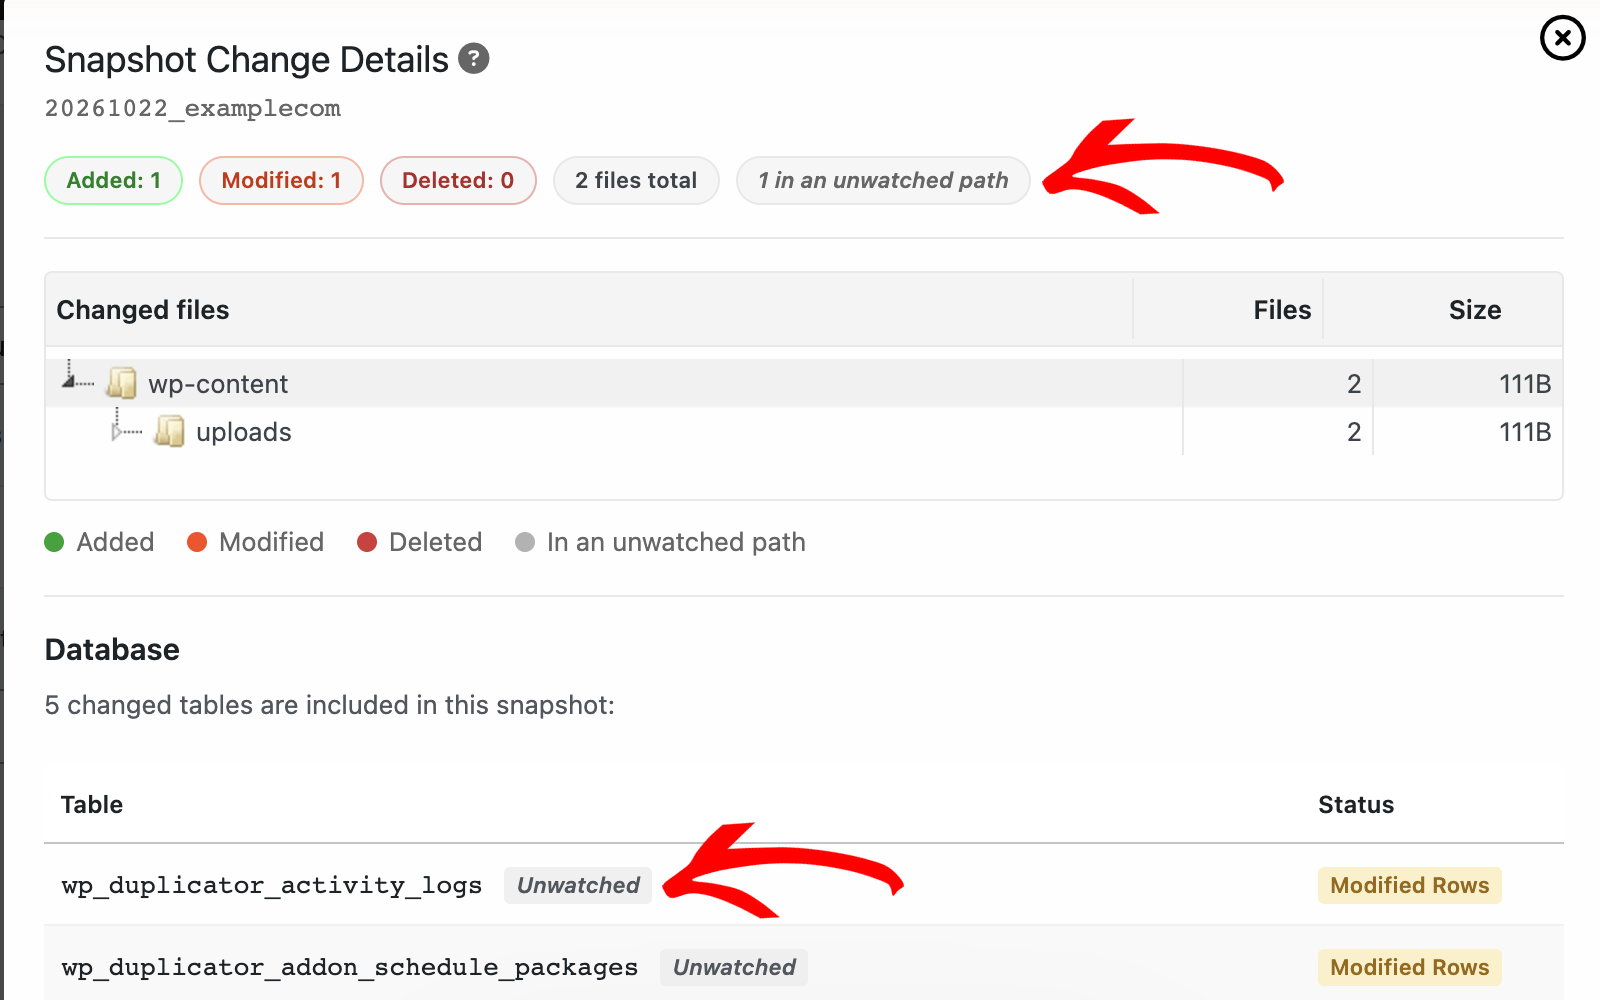This screenshot has height=1000, width=1600.
Task: Select the Added: 1 badge
Action: 113,181
